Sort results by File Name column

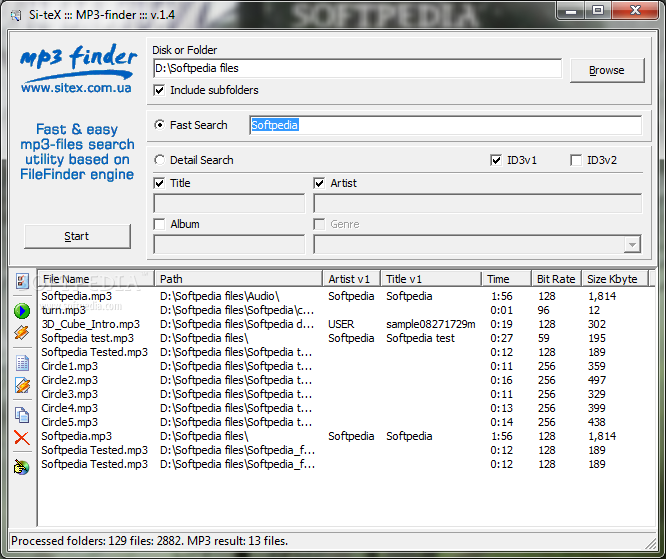pos(96,279)
